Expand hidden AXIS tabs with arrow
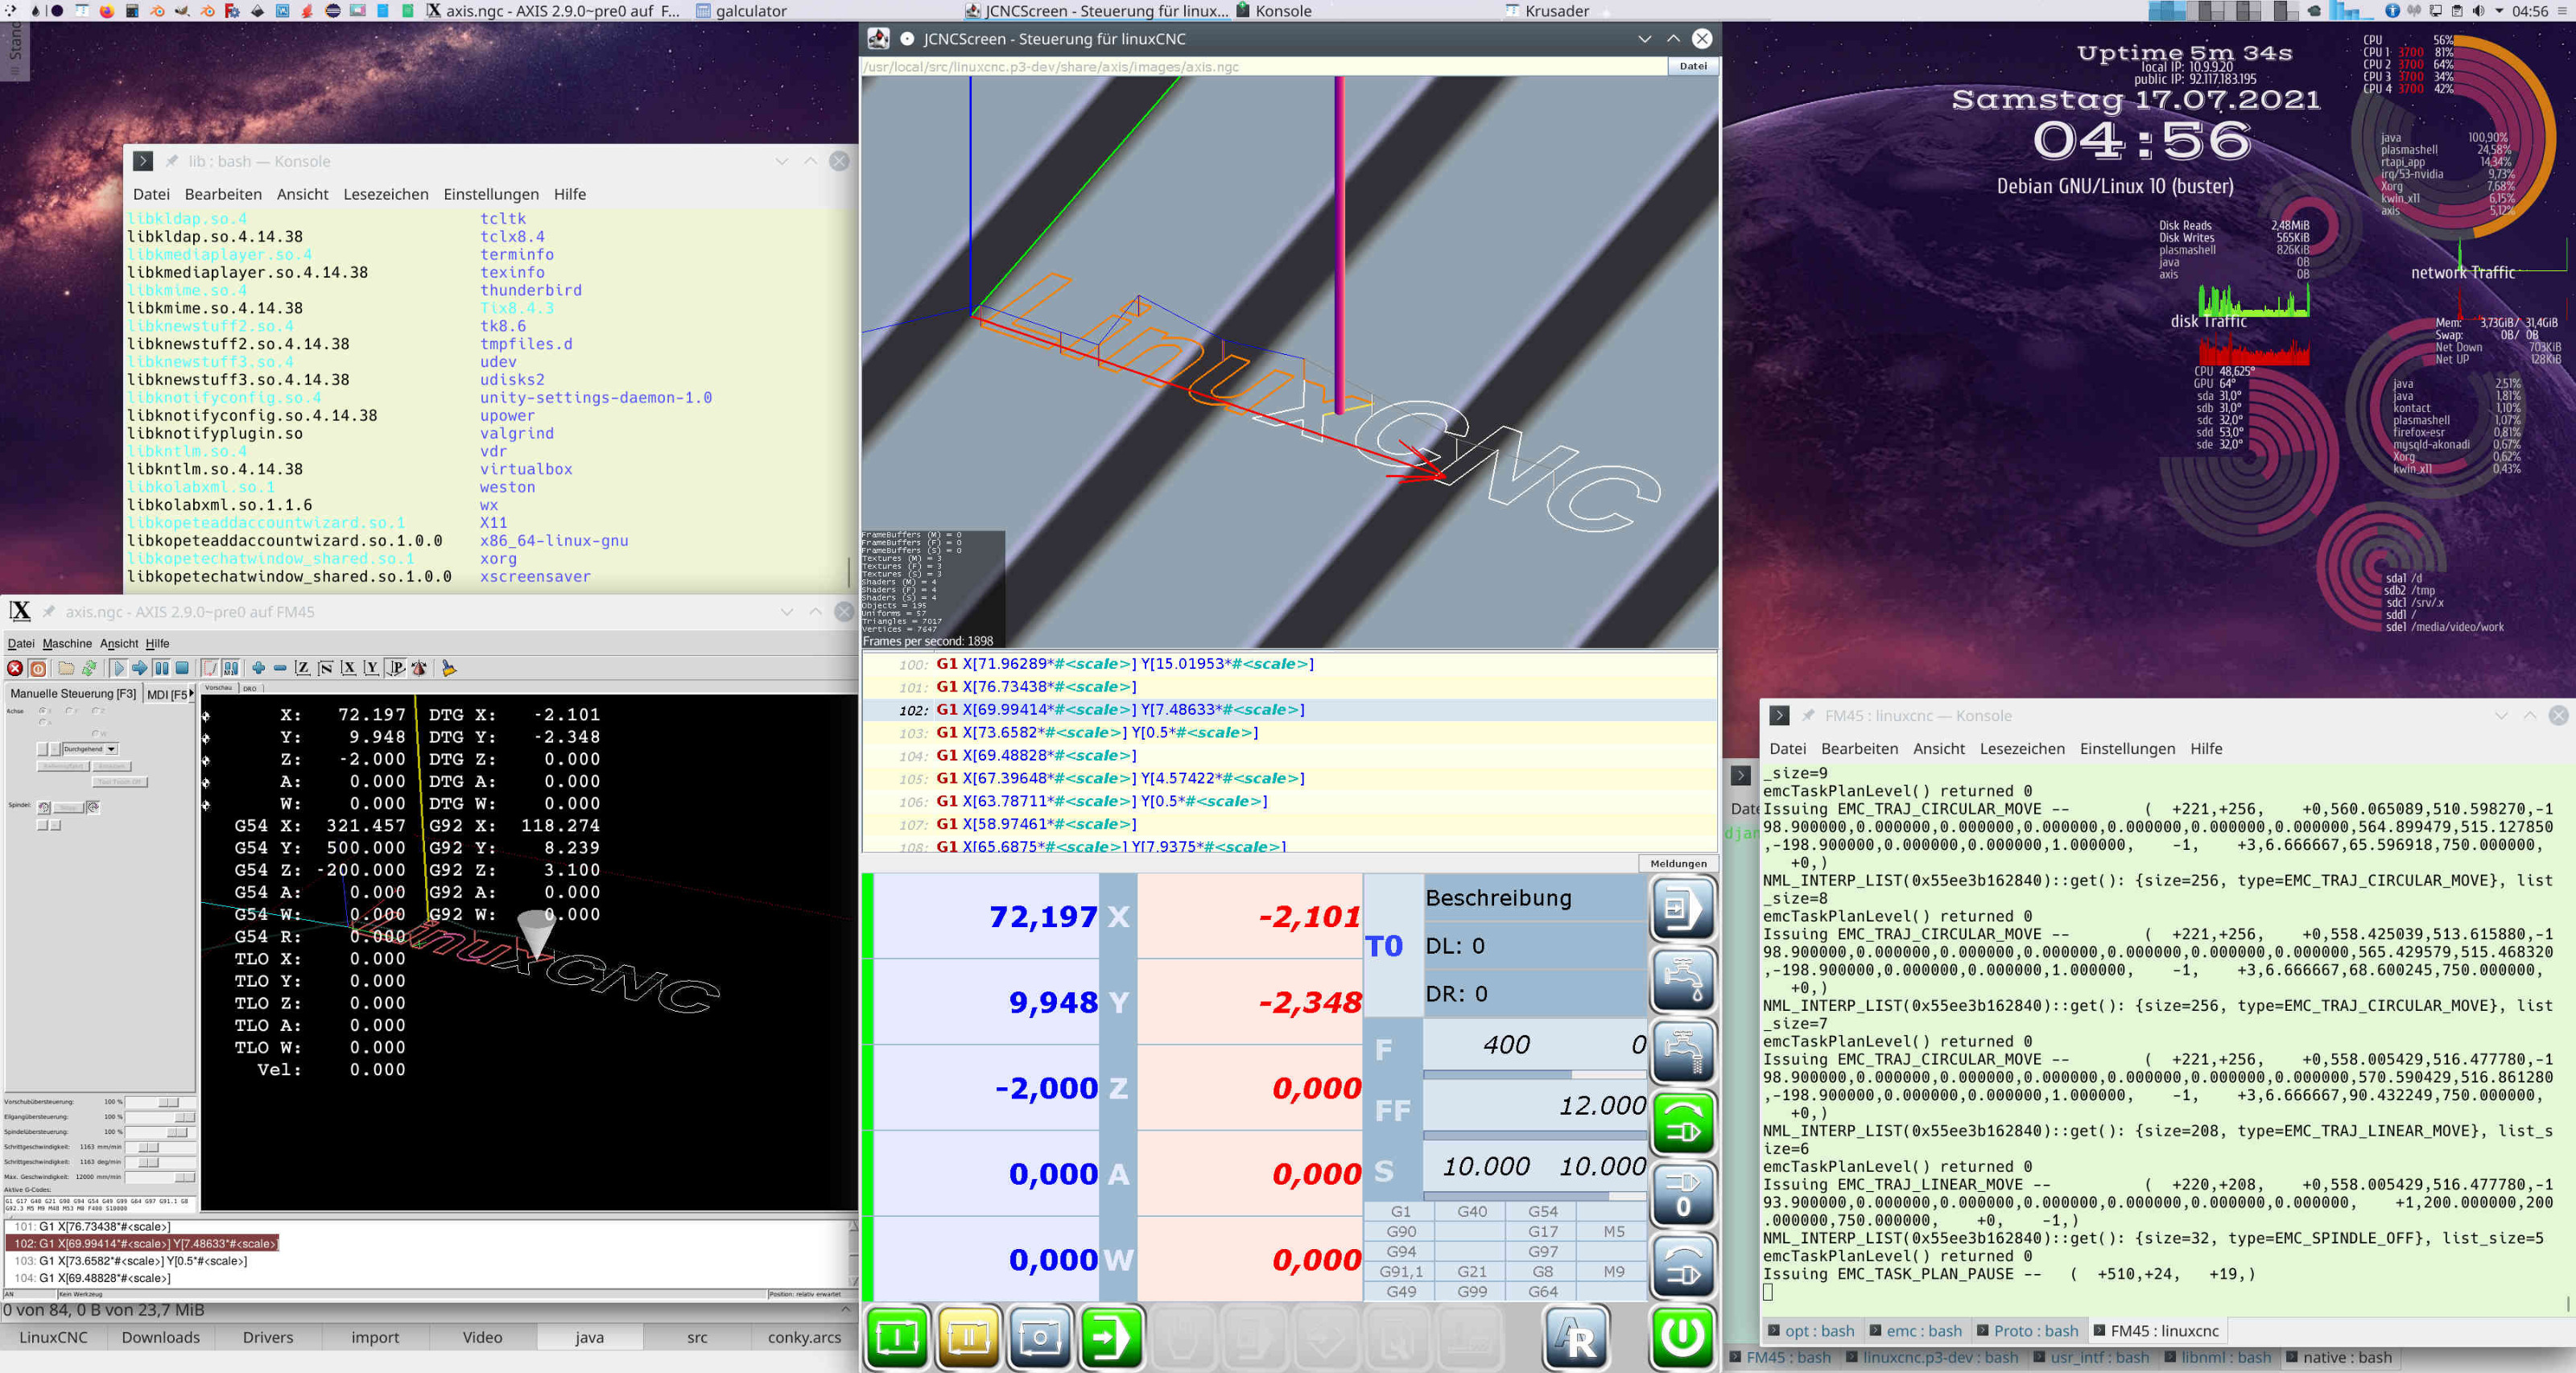This screenshot has width=2576, height=1373. (192, 693)
